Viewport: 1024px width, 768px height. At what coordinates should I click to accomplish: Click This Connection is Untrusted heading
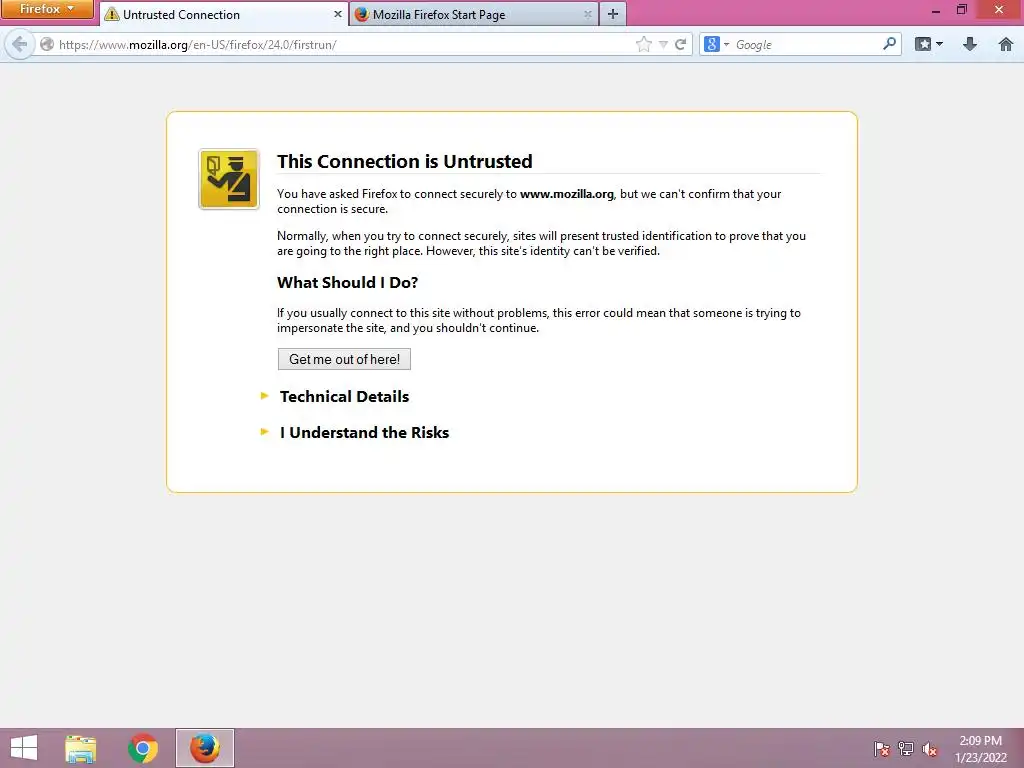(x=405, y=161)
